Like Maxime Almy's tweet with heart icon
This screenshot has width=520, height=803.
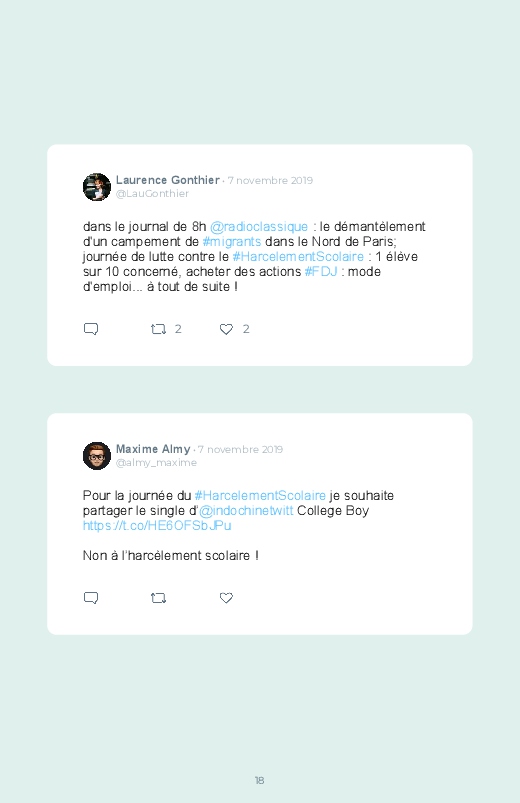226,598
